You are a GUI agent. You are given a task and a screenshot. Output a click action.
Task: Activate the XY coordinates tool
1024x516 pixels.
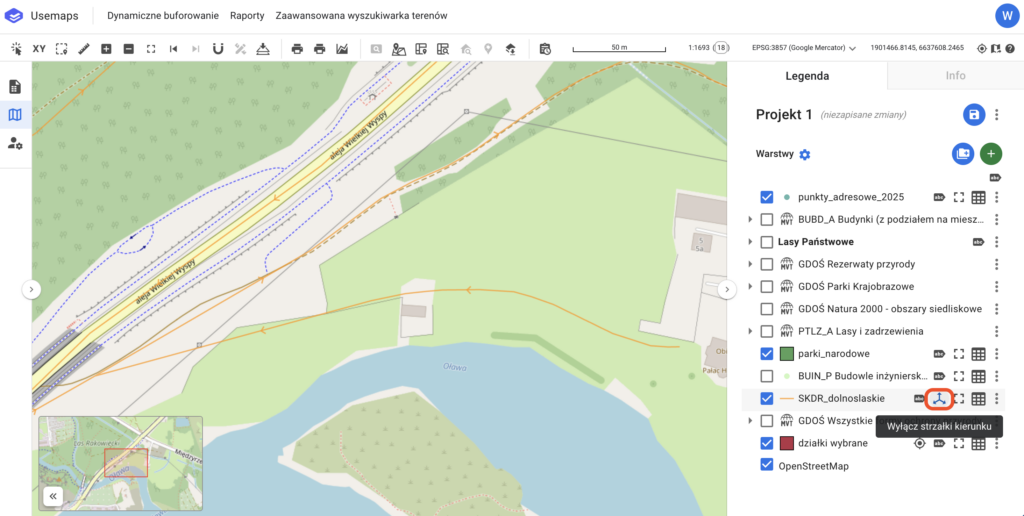tap(39, 48)
